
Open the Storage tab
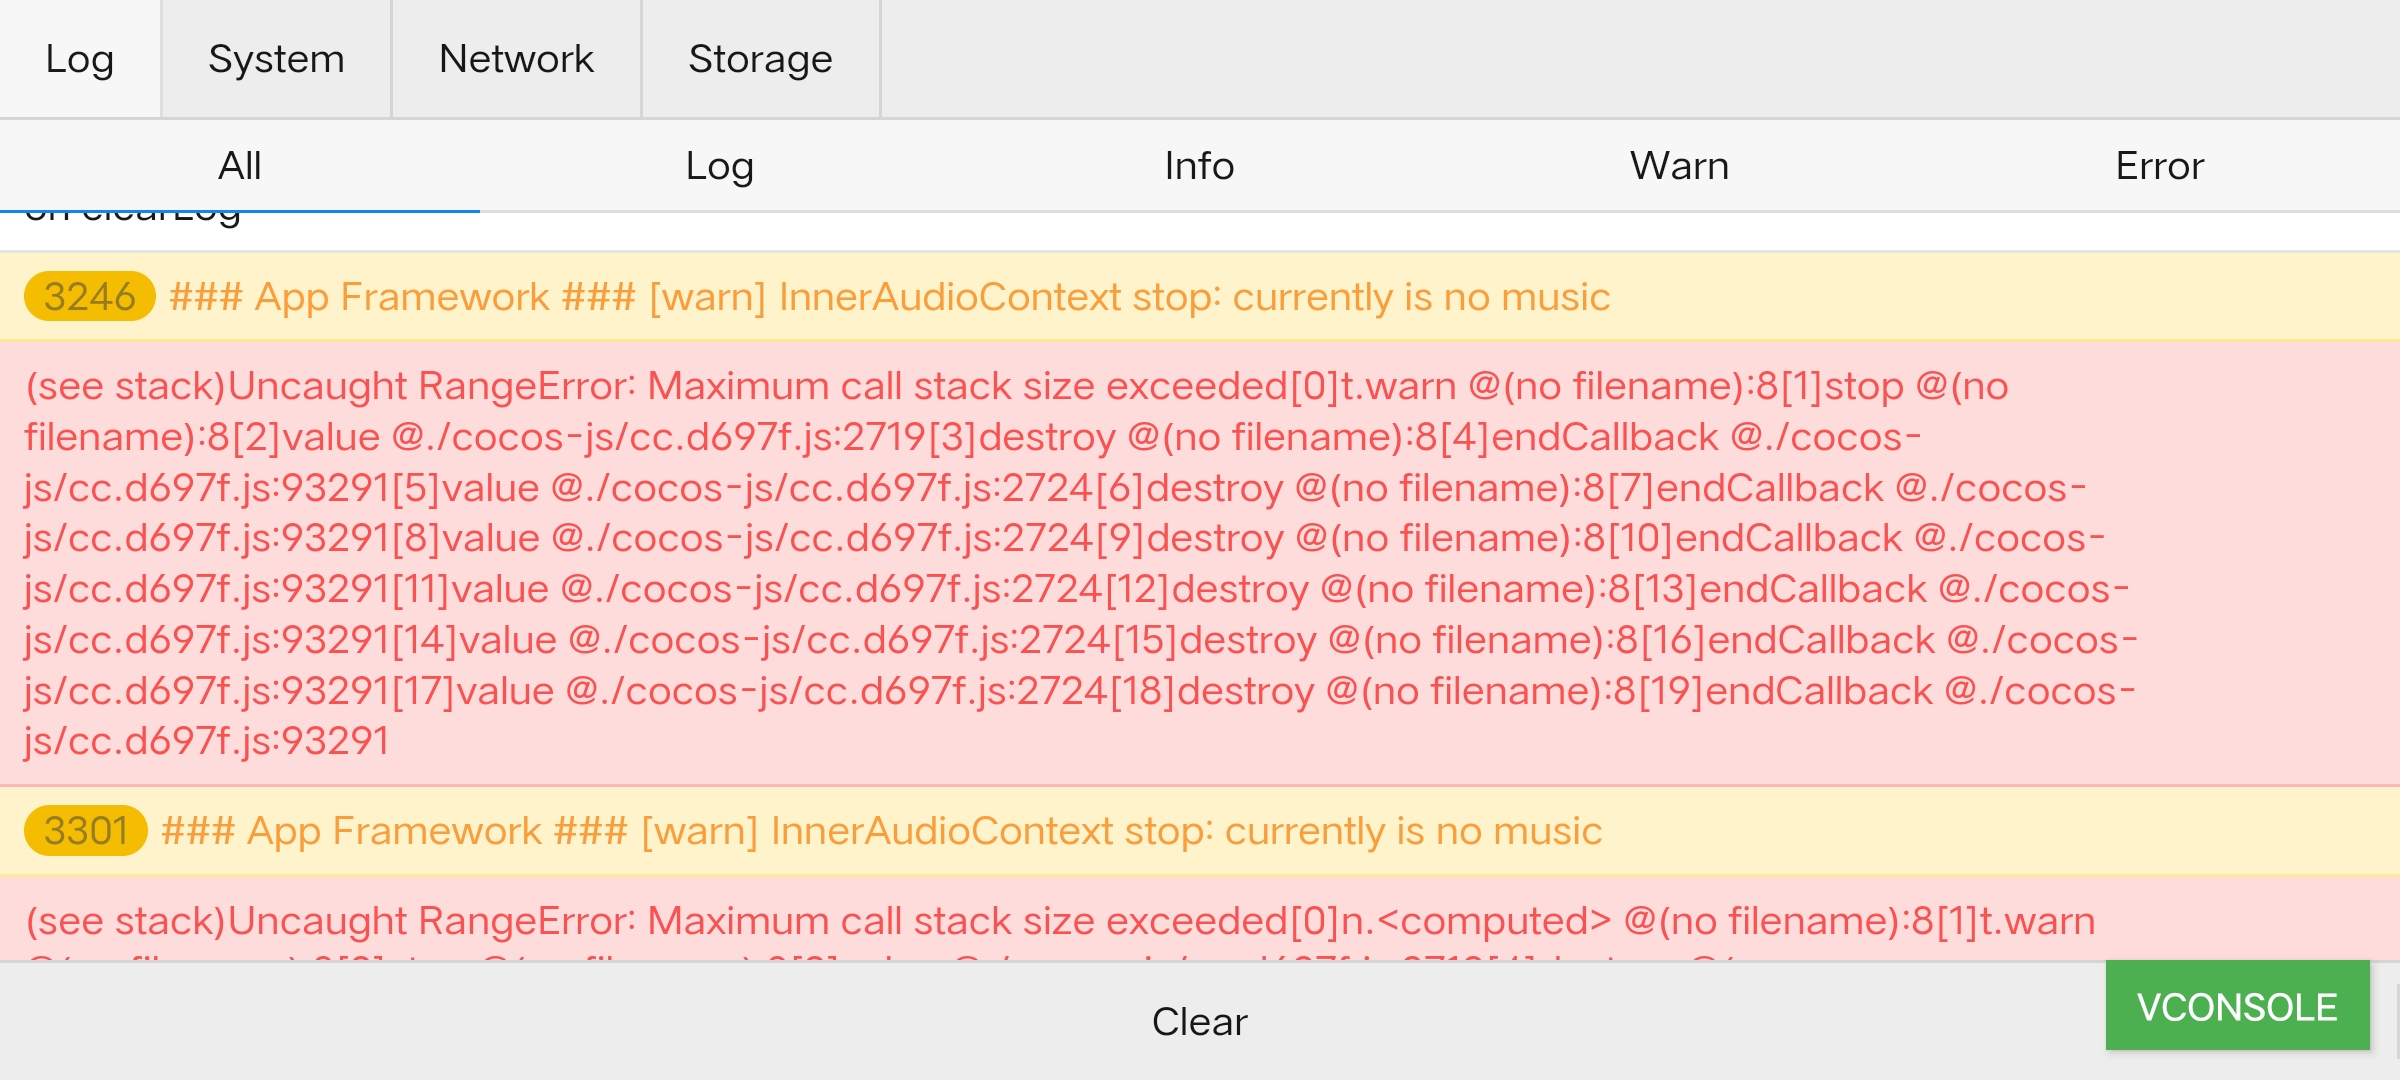tap(760, 59)
